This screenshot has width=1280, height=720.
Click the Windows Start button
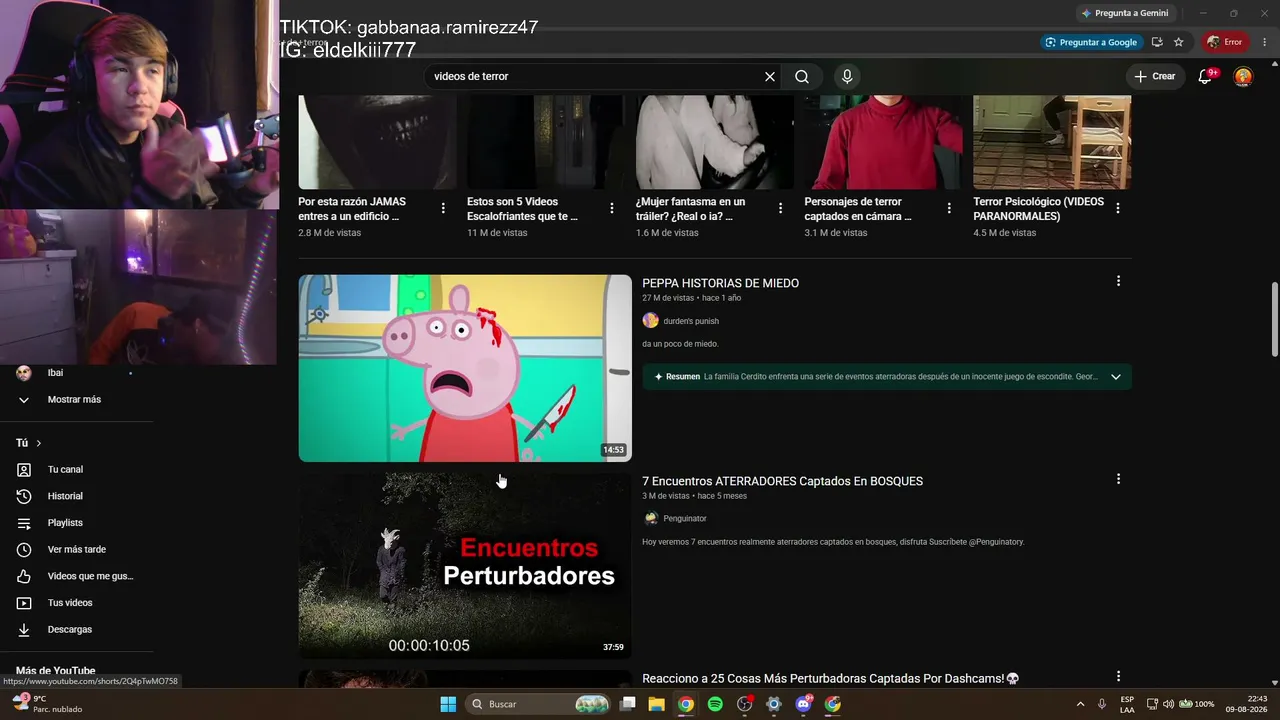(x=448, y=704)
